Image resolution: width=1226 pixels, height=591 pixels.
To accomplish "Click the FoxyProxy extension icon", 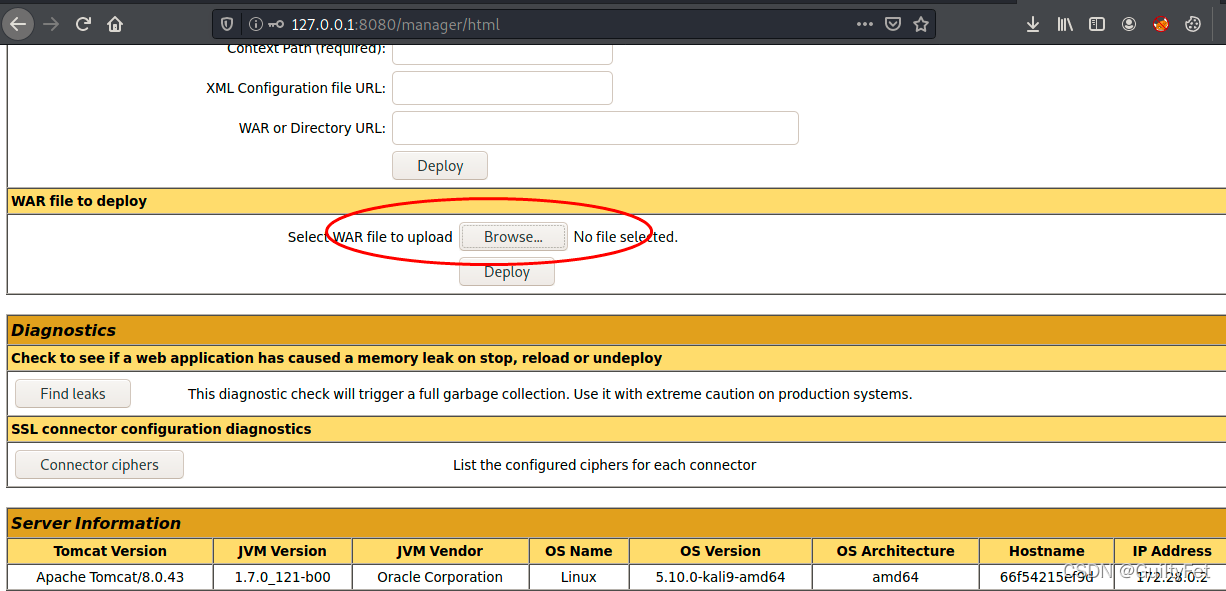I will click(x=1161, y=24).
